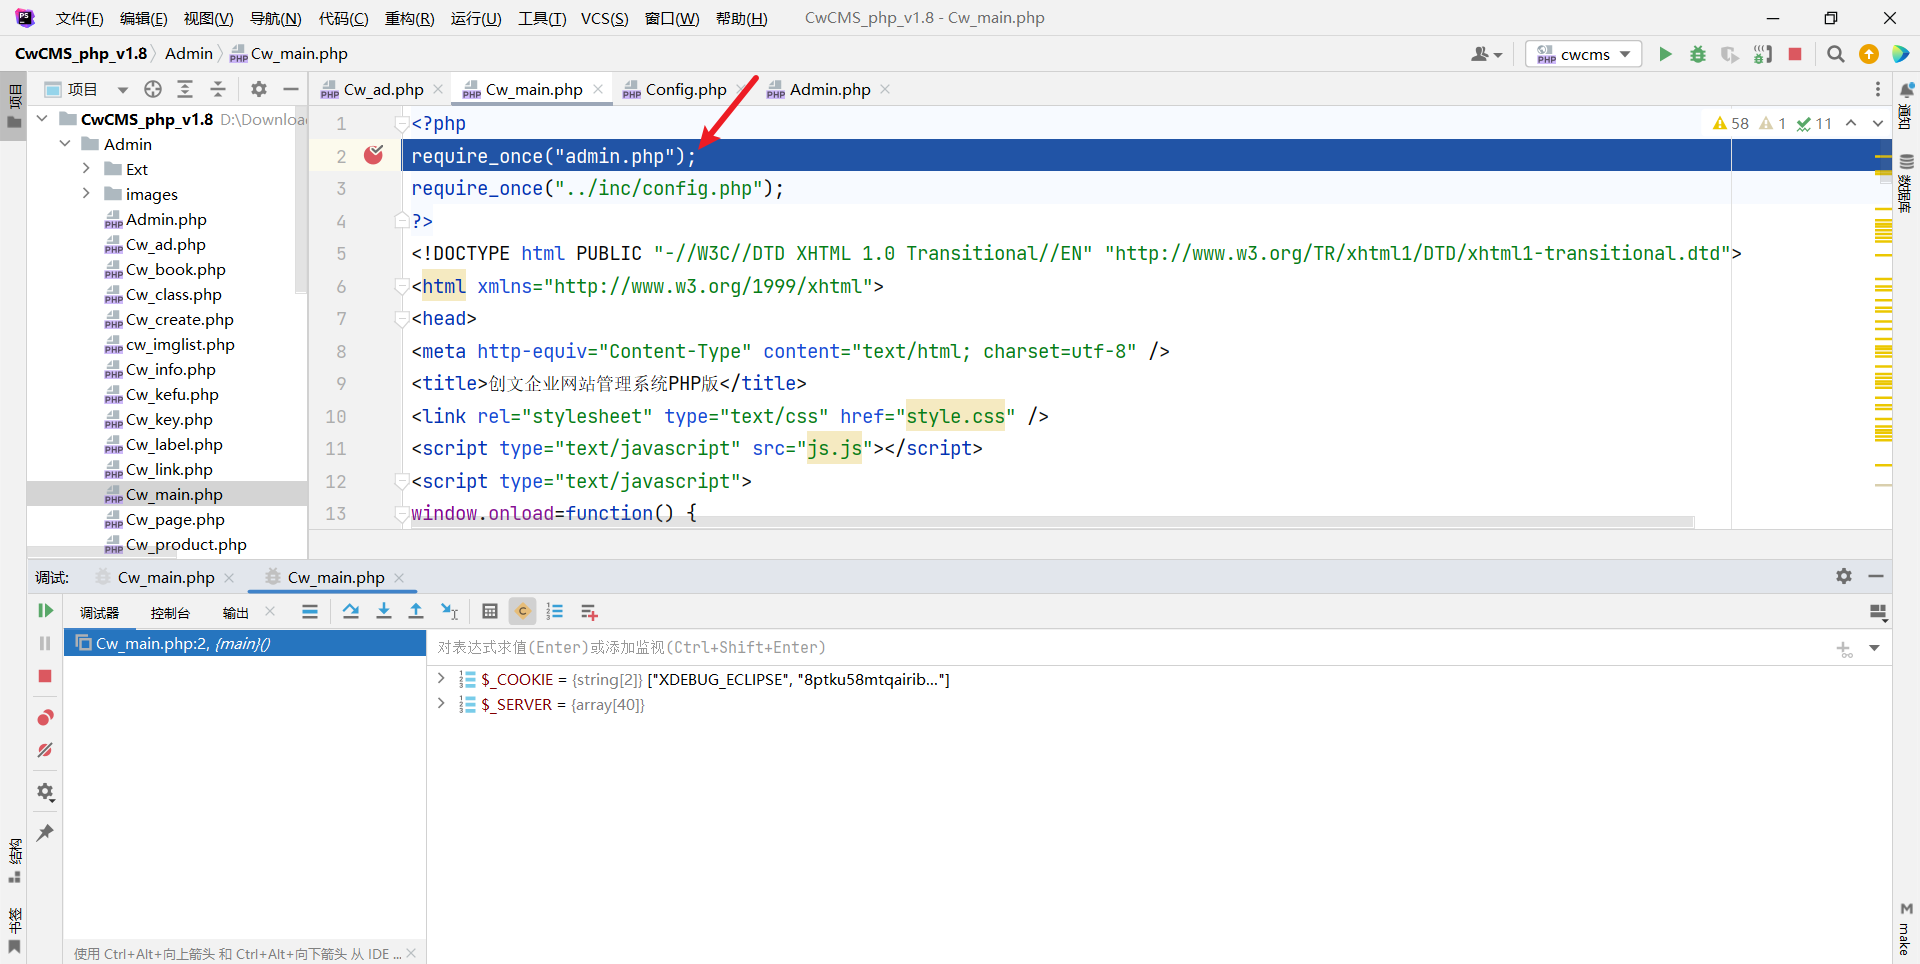Open project panel options gear

[259, 89]
